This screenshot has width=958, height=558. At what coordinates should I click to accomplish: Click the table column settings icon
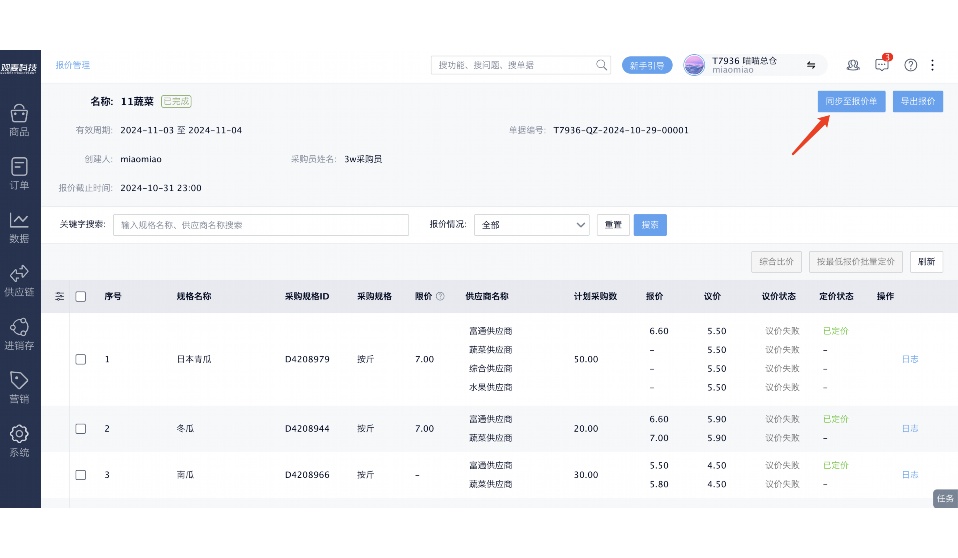59,296
